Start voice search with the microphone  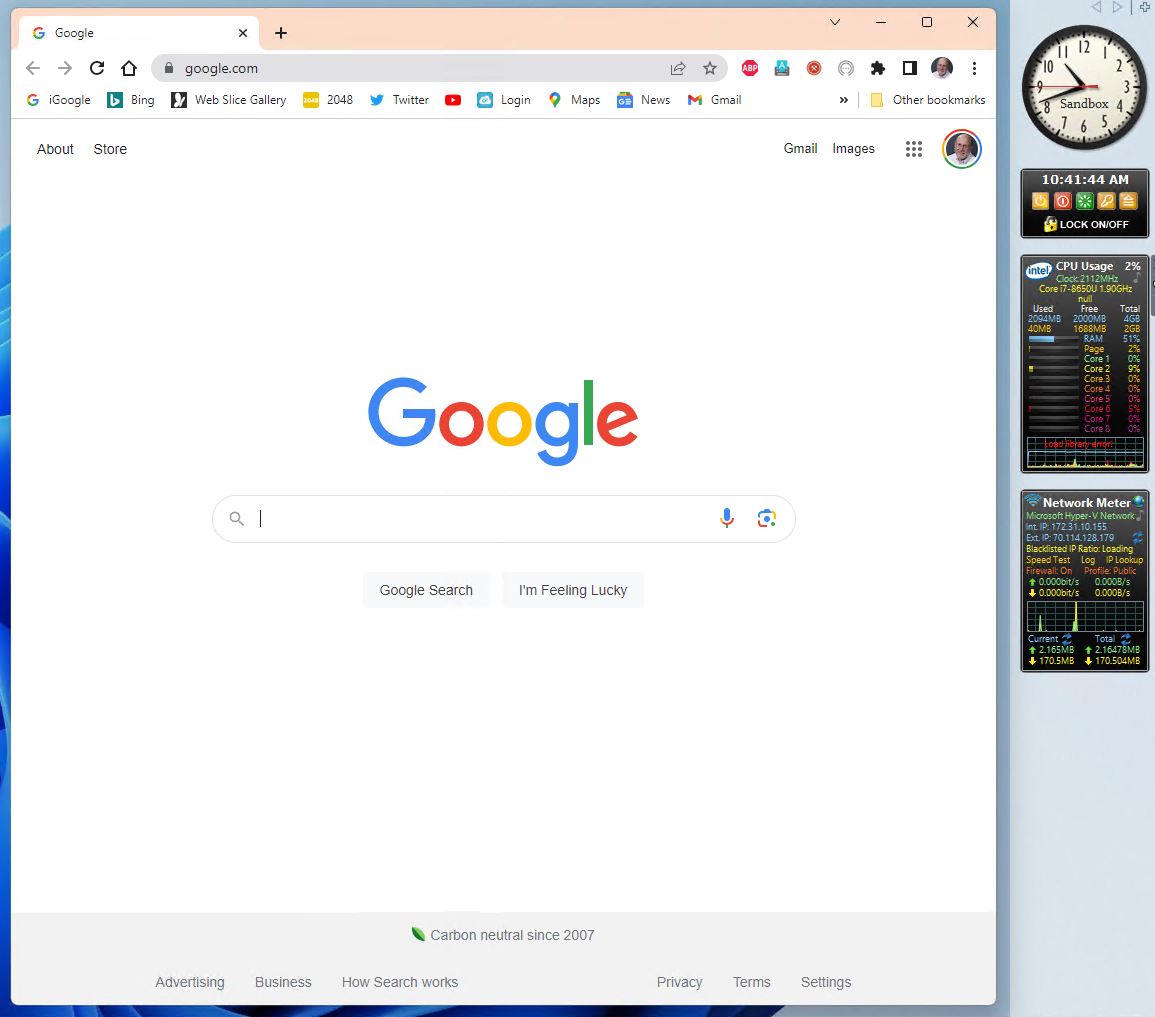point(726,518)
